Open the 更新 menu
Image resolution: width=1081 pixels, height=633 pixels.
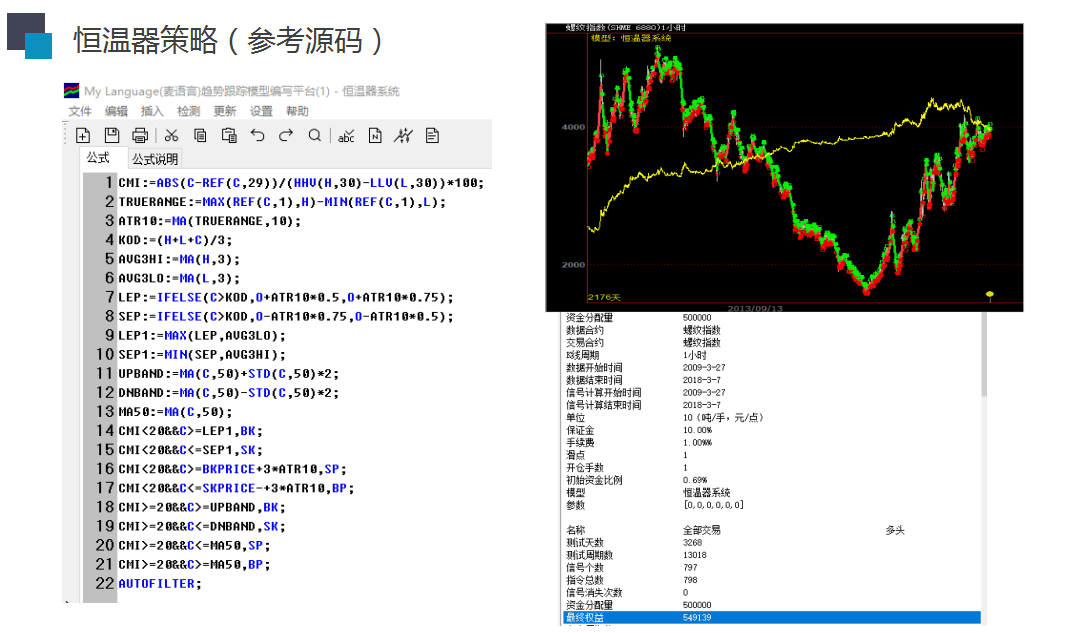click(225, 111)
